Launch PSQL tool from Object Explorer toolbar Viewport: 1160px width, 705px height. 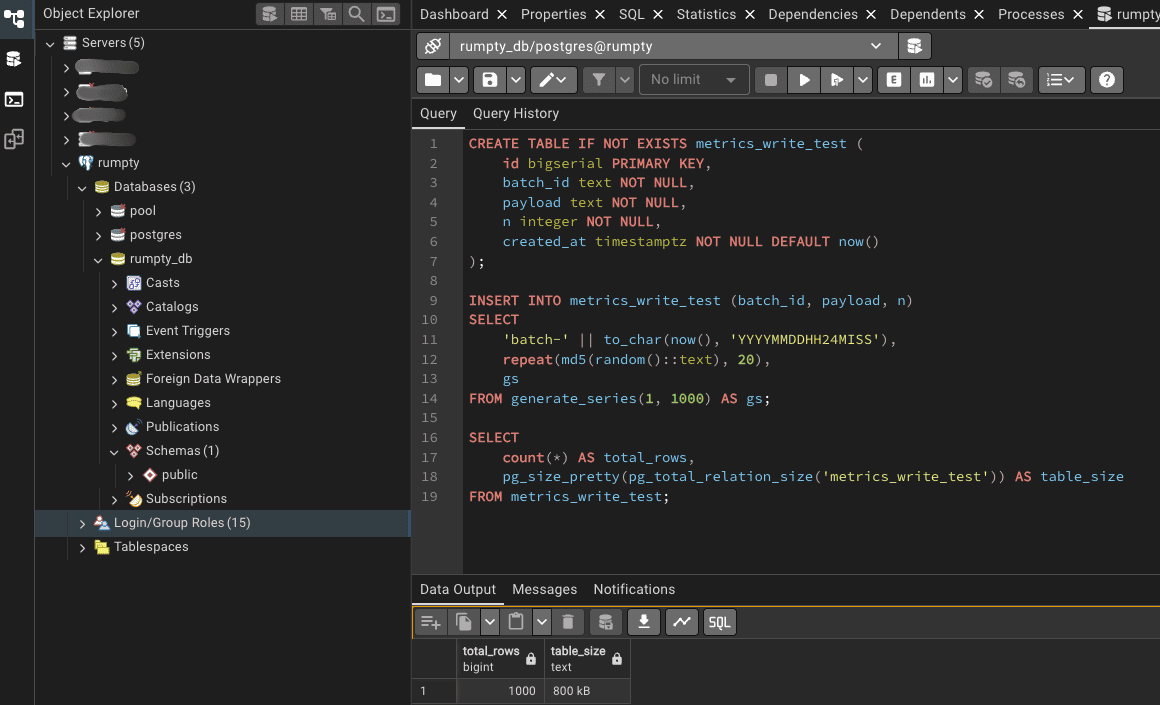click(386, 14)
